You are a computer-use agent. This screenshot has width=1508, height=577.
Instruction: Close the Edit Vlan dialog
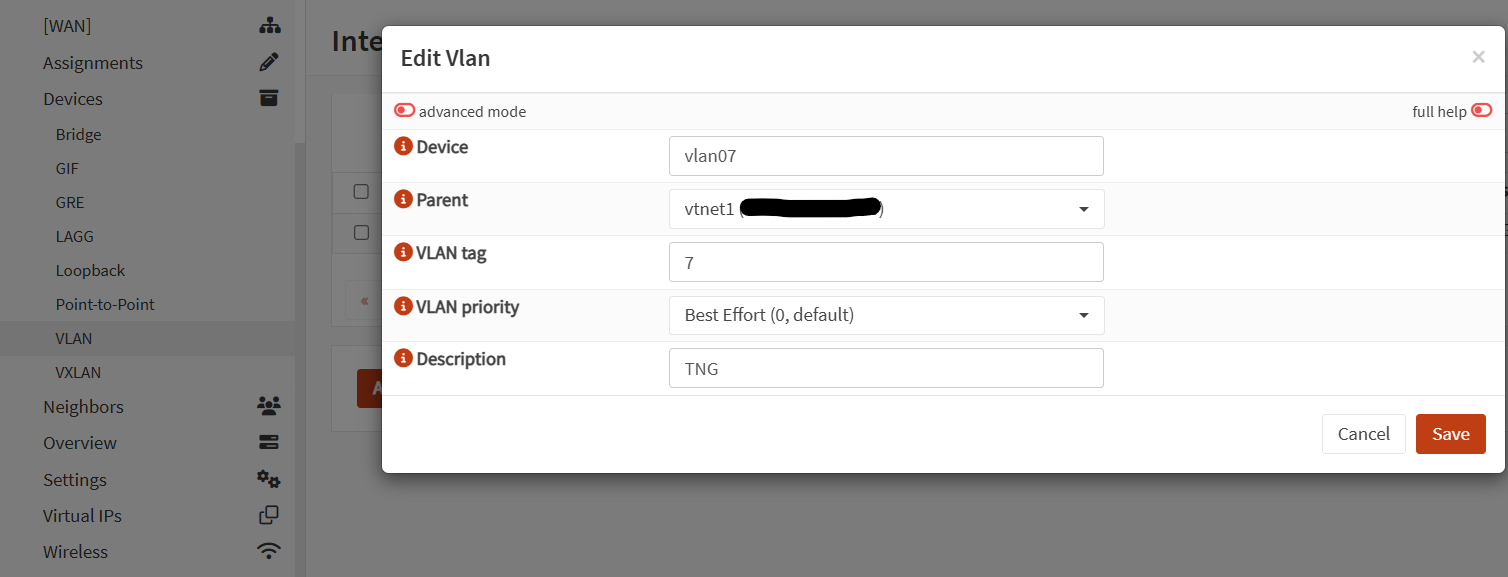coord(1478,57)
